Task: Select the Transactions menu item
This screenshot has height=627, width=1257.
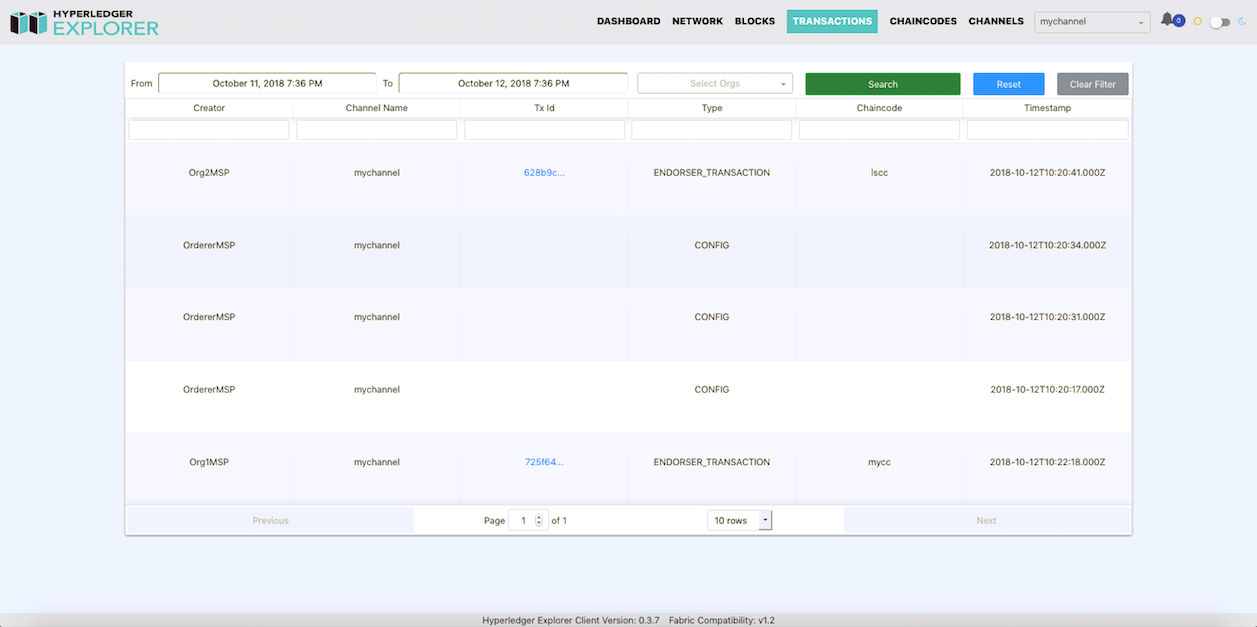Action: pos(832,21)
